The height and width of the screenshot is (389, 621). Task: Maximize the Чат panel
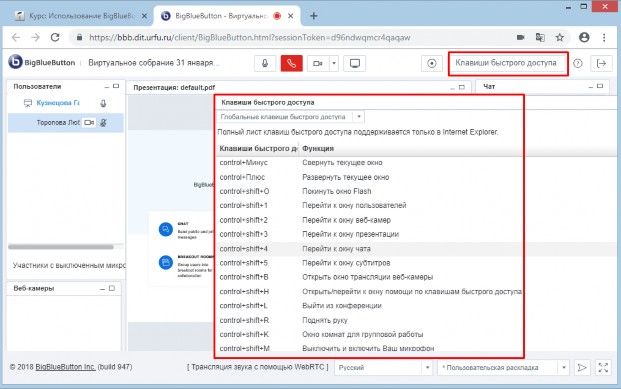coord(600,86)
